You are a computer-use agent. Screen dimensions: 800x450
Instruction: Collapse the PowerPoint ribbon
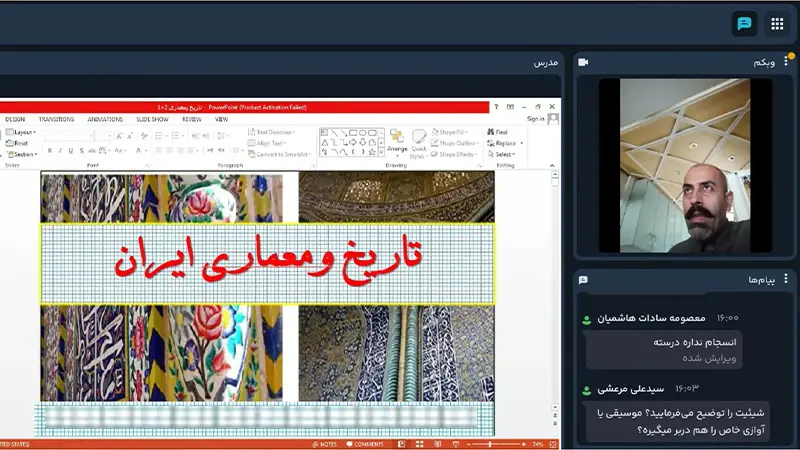(552, 165)
